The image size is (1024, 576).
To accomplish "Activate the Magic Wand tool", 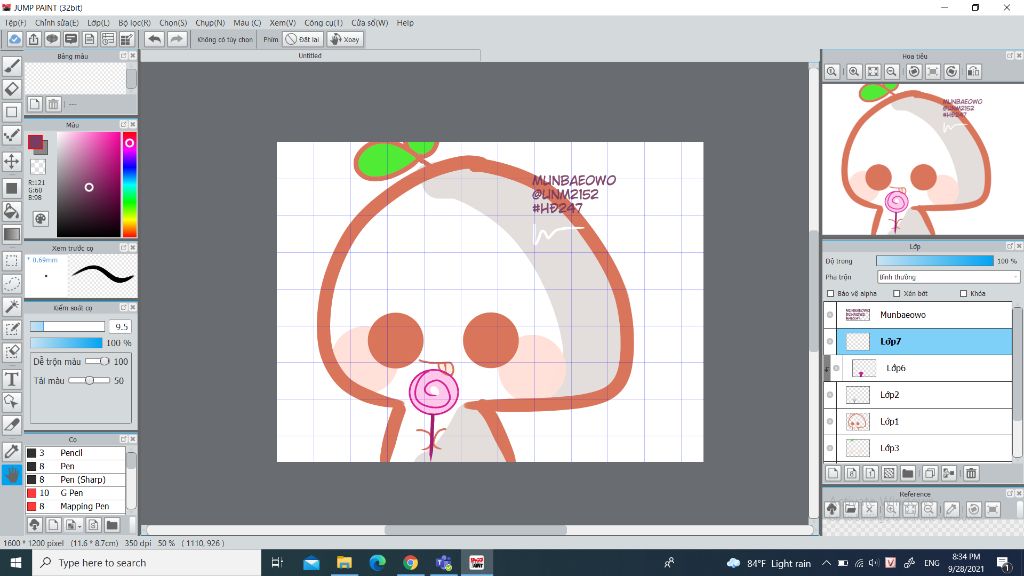I will coord(12,306).
